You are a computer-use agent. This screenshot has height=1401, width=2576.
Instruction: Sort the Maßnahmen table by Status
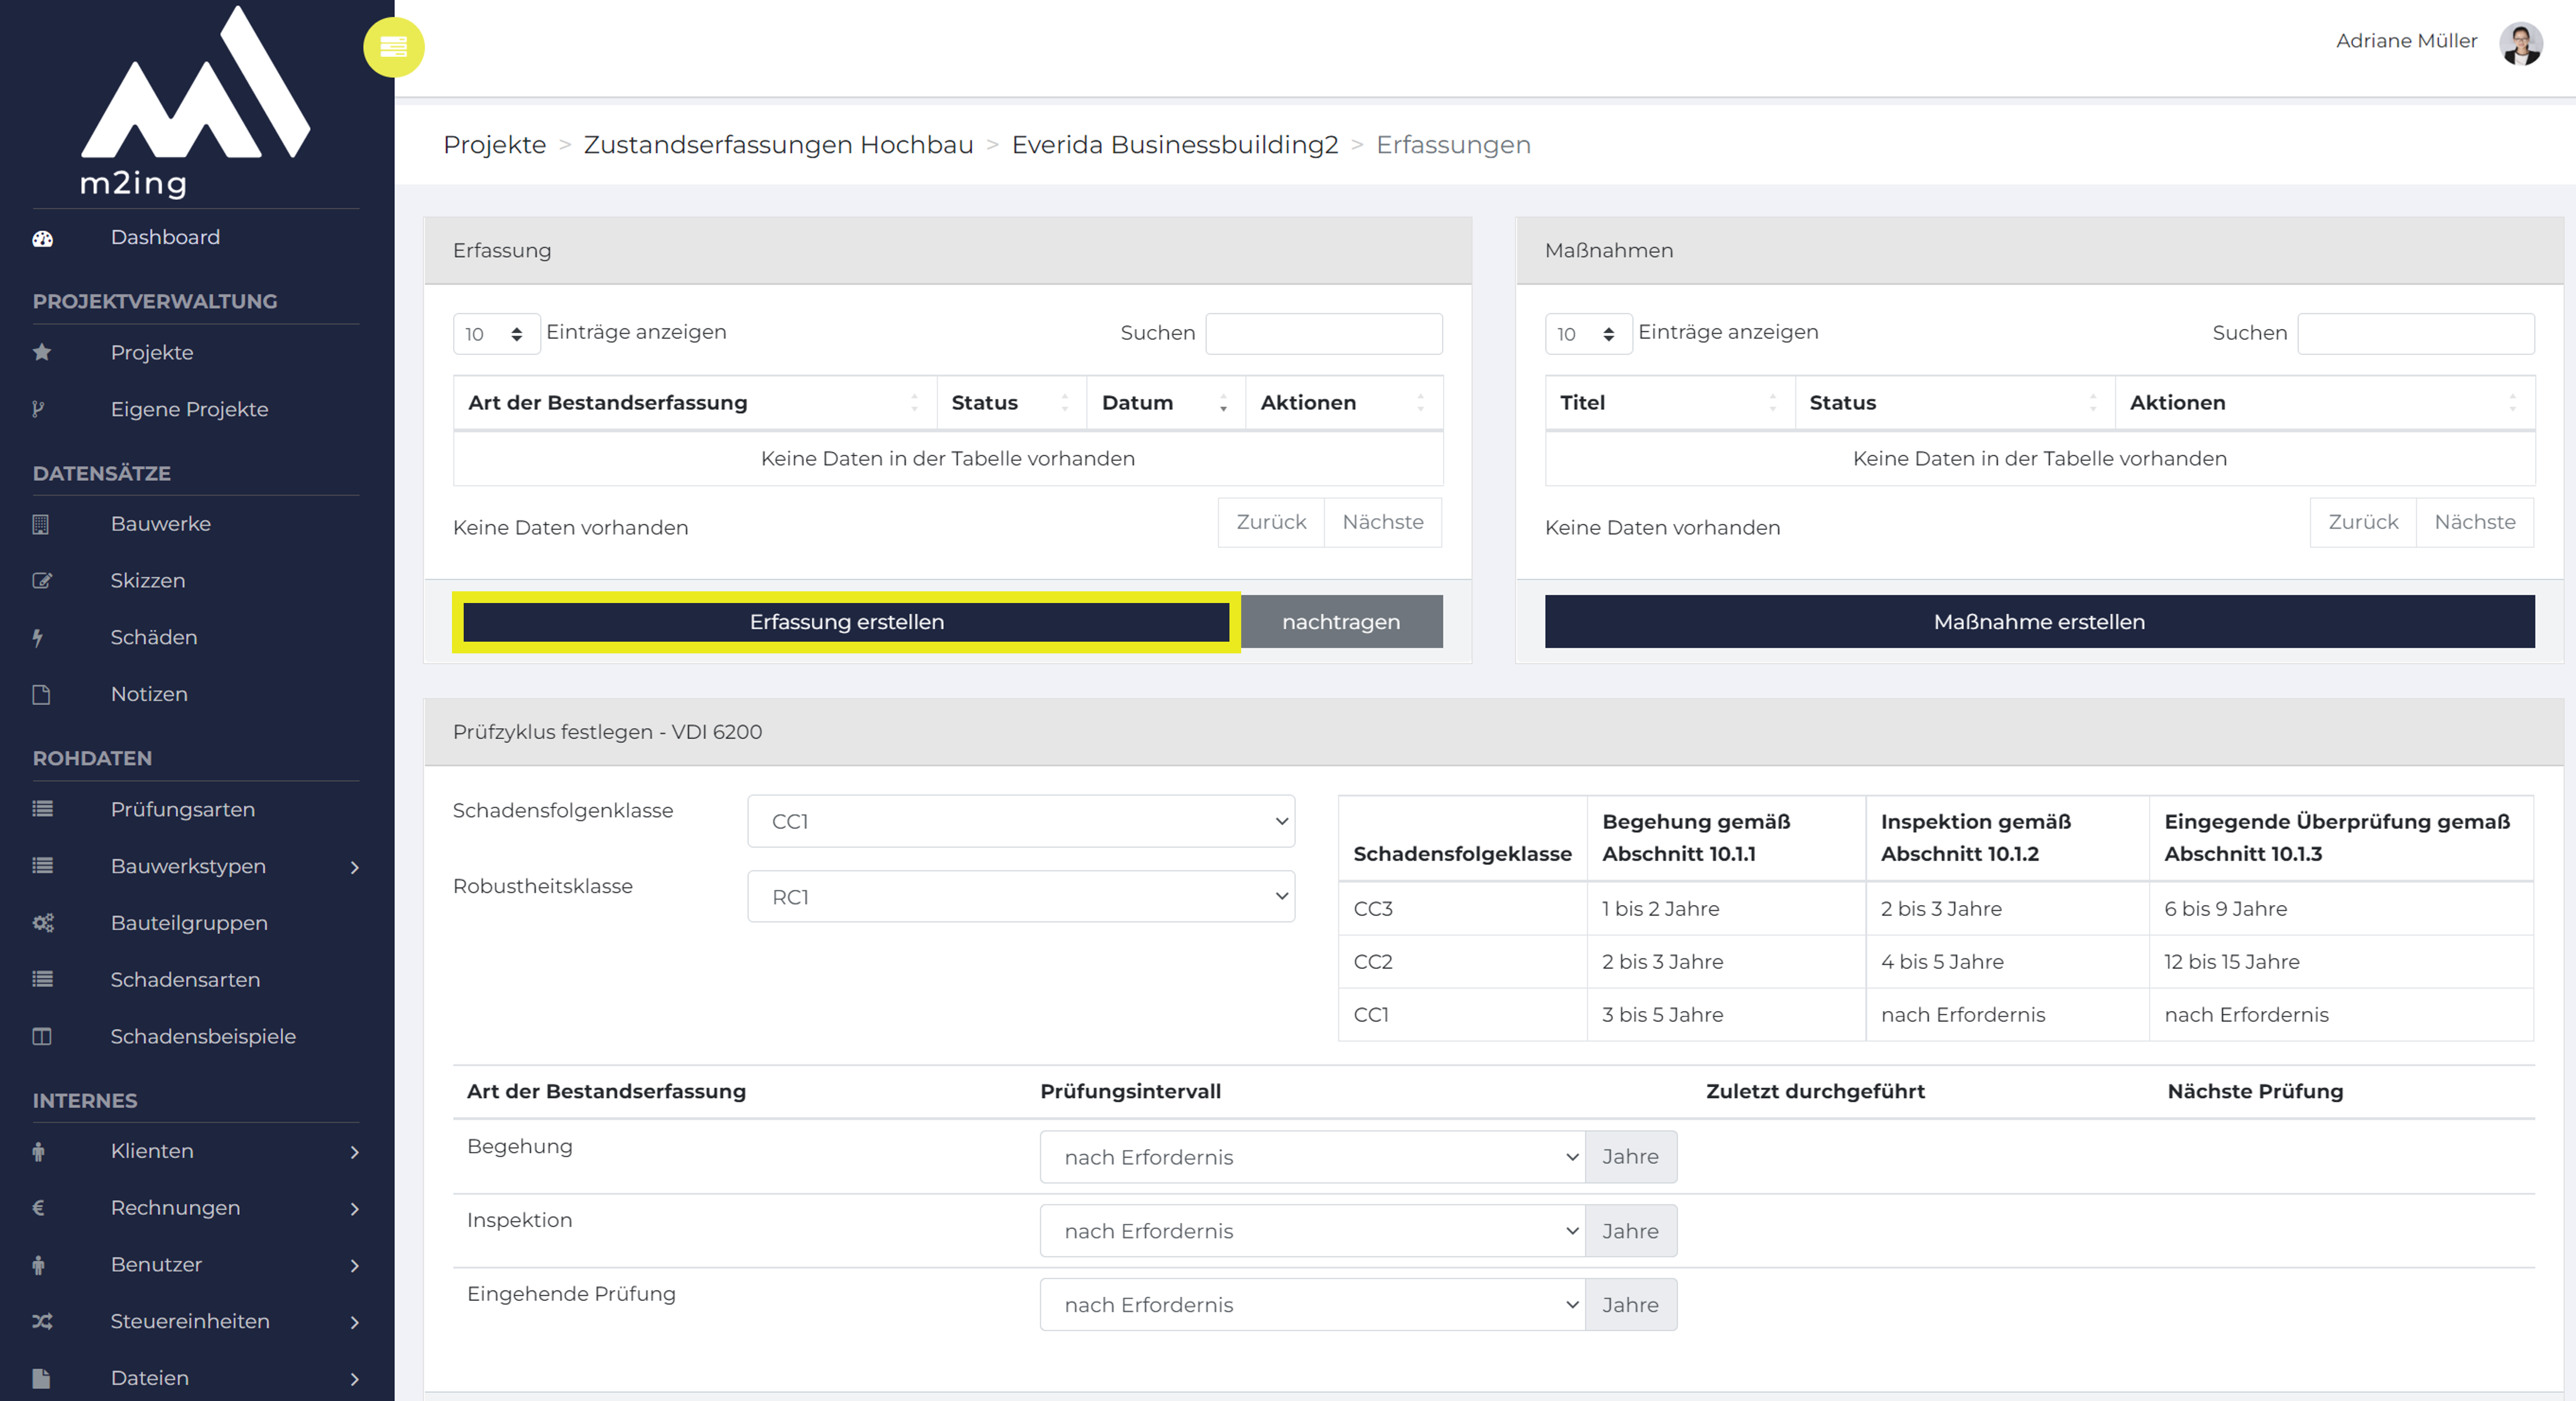click(1954, 403)
